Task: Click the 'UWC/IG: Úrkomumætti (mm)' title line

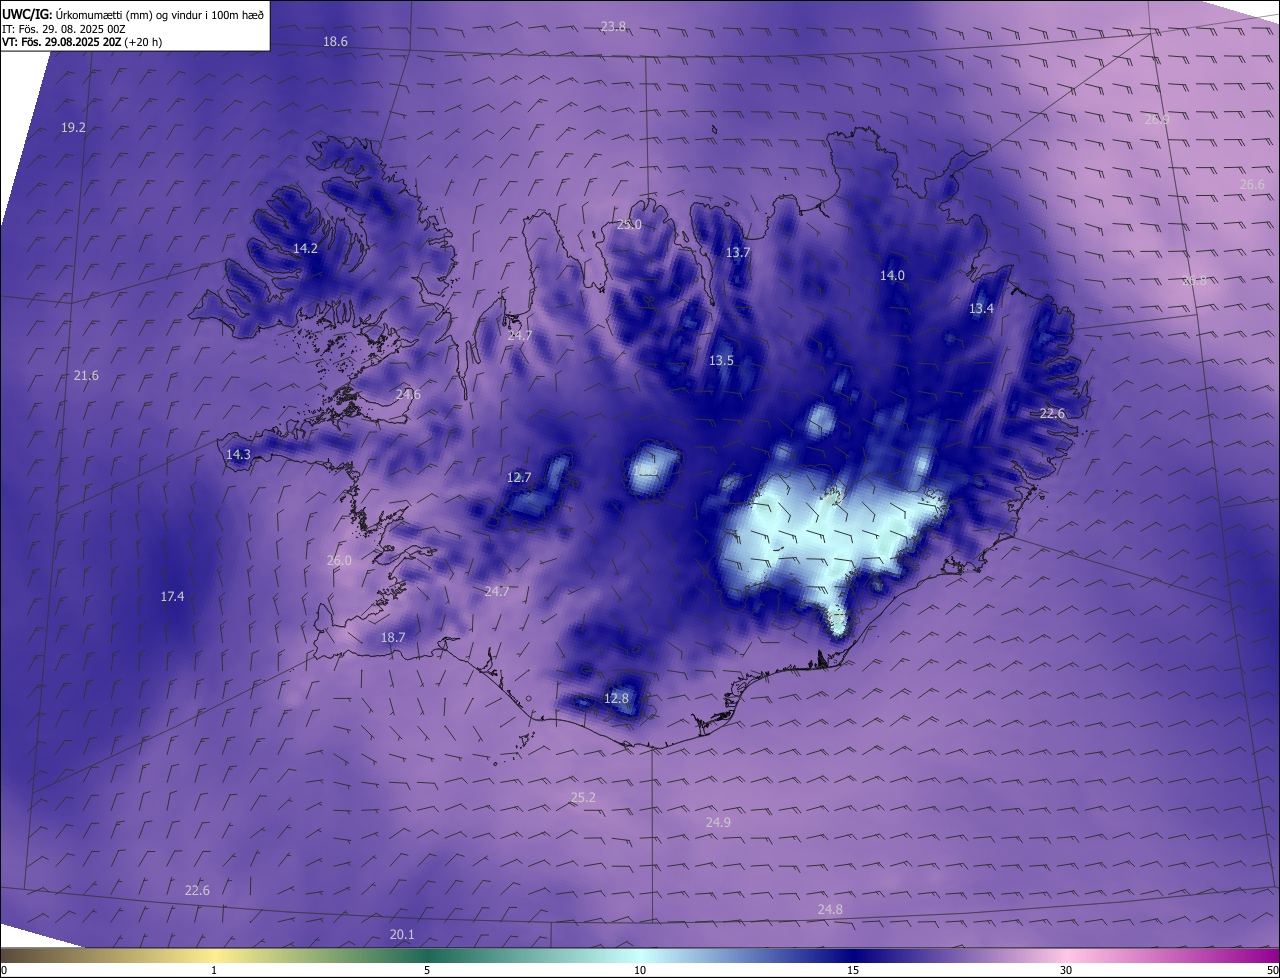Action: [x=133, y=14]
